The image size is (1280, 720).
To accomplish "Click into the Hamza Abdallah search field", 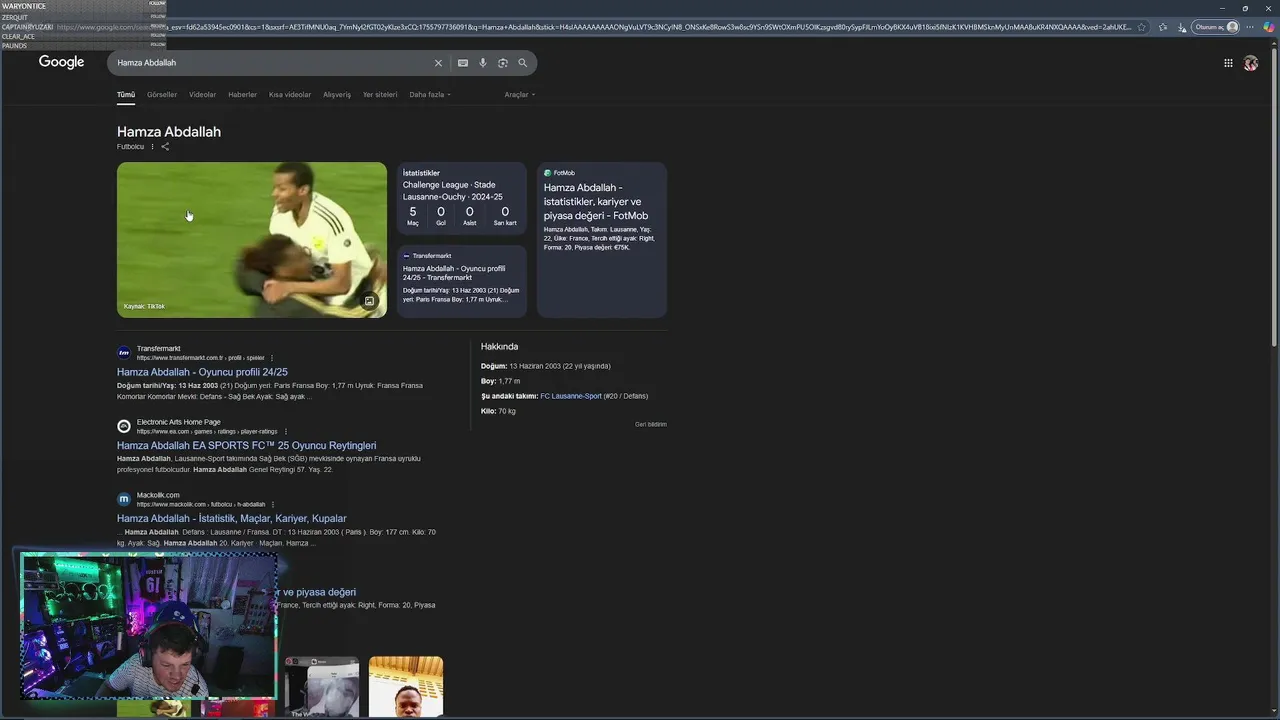I will pos(270,63).
